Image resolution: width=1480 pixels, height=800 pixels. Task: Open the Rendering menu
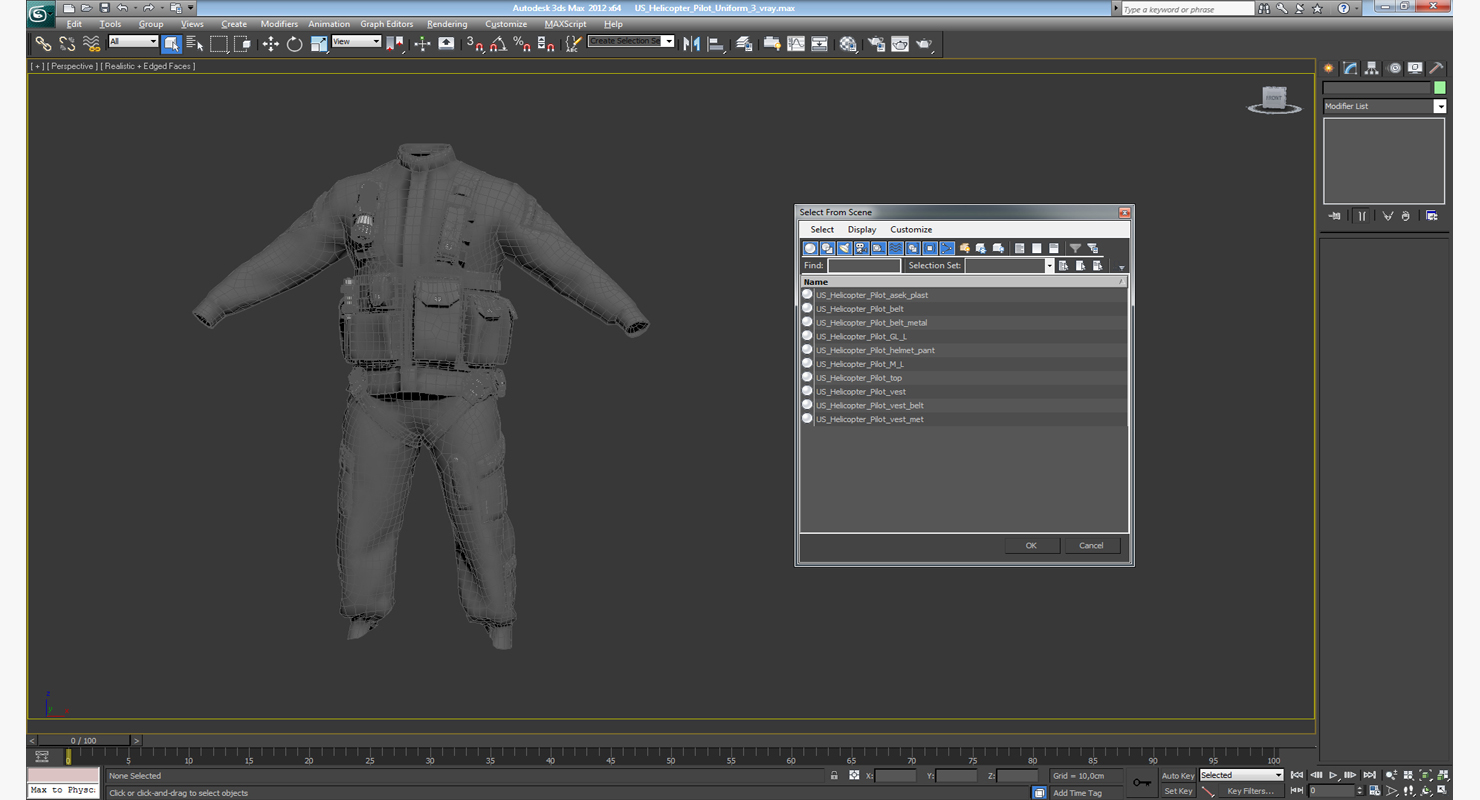point(447,24)
